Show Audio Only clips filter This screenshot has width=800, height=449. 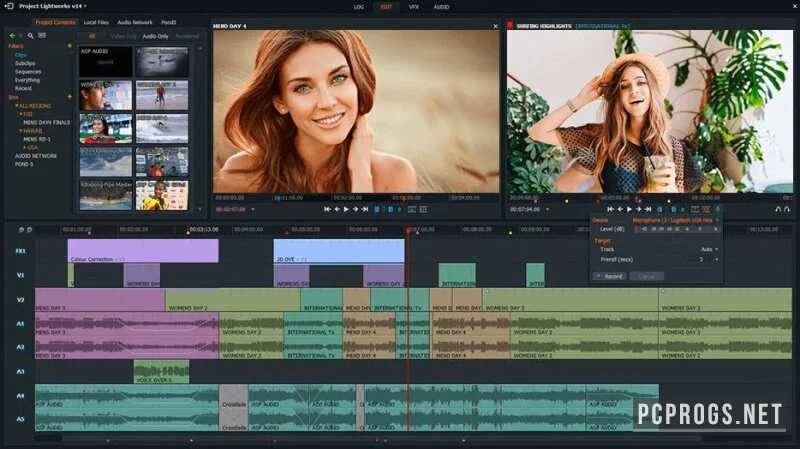coord(155,36)
